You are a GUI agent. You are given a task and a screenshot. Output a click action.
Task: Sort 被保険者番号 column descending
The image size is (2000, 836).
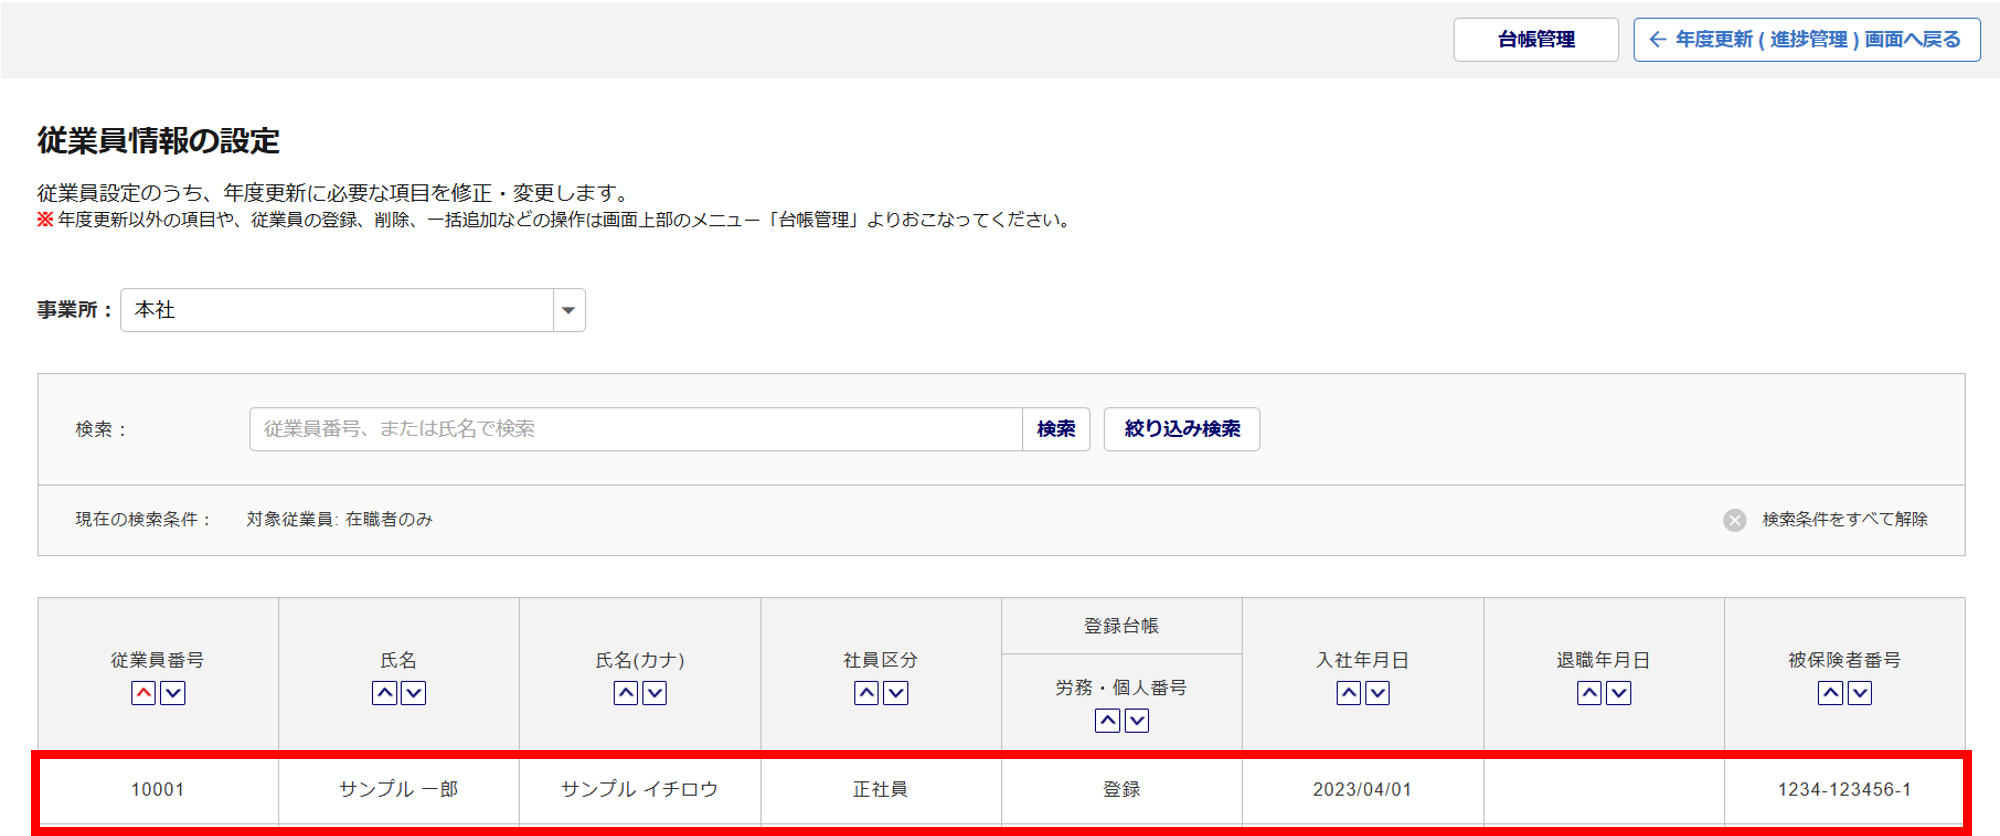tap(1860, 693)
